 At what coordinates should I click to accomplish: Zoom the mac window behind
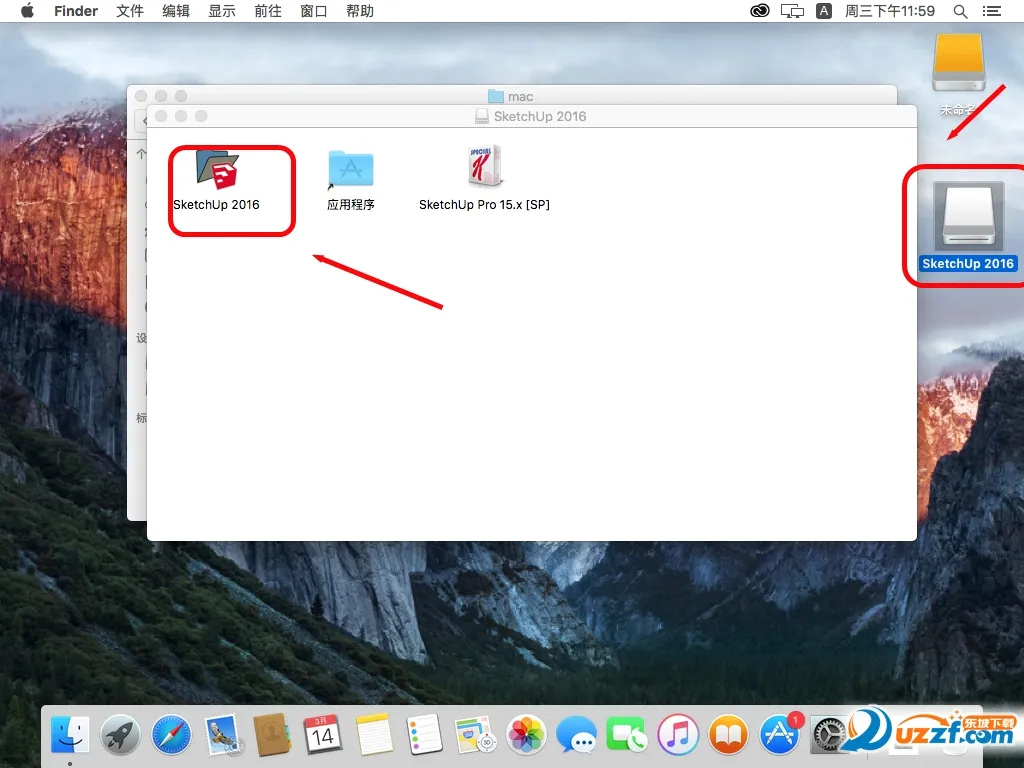tap(181, 96)
